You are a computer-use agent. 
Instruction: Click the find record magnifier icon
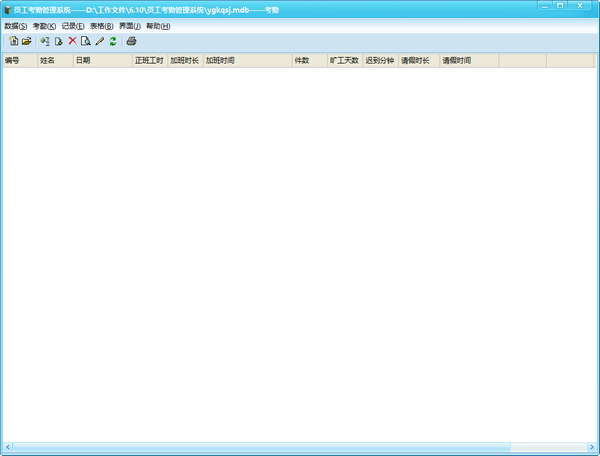click(x=86, y=41)
